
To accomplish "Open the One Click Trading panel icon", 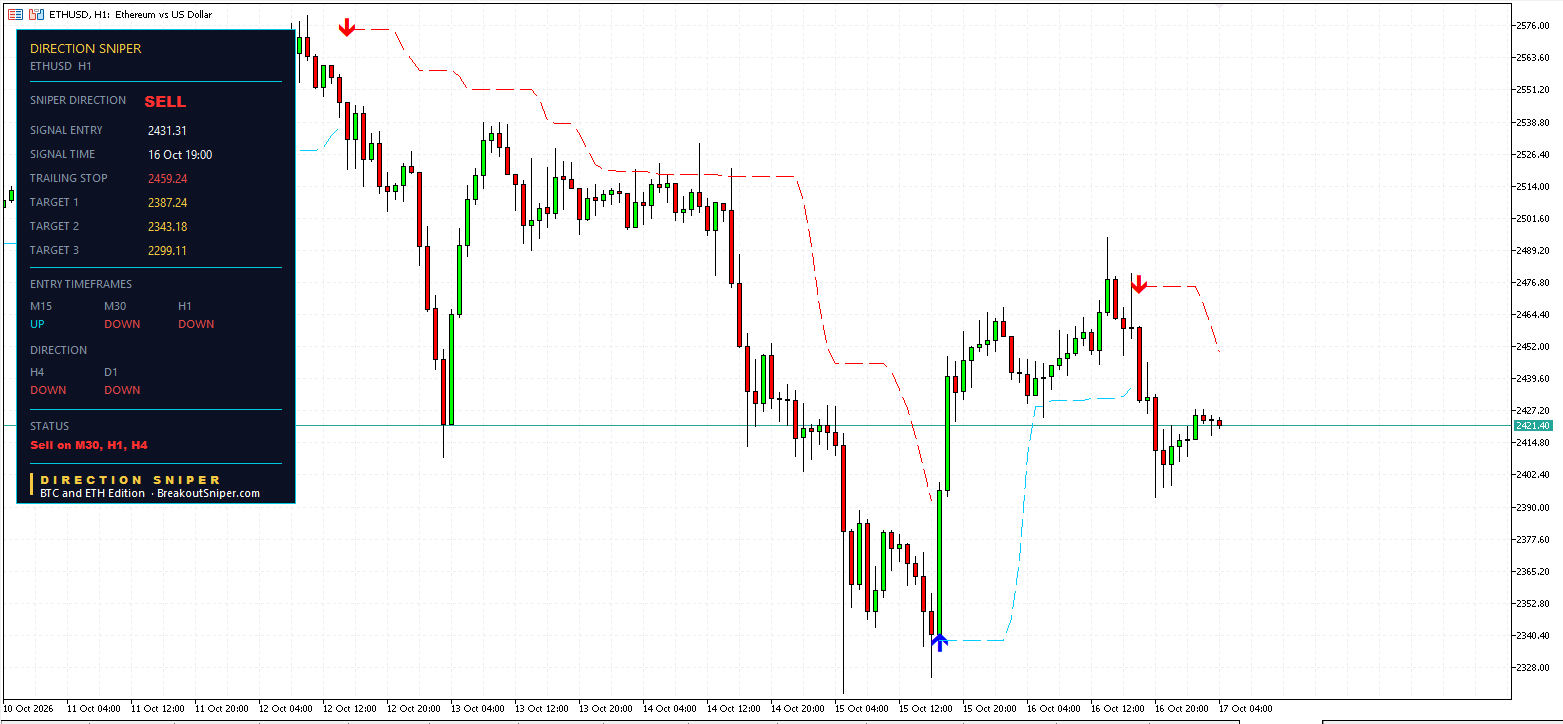I will click(15, 14).
